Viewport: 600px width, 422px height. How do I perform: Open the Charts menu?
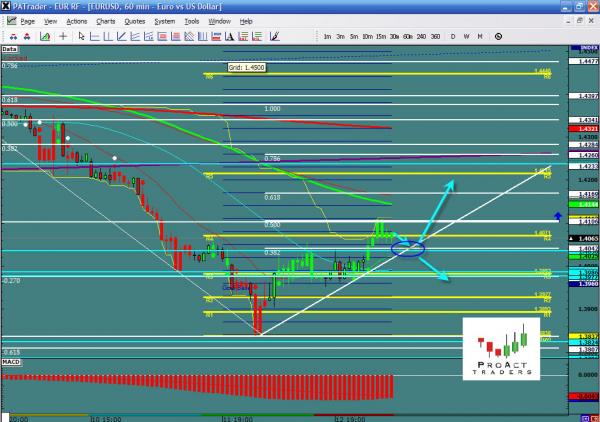(x=105, y=20)
